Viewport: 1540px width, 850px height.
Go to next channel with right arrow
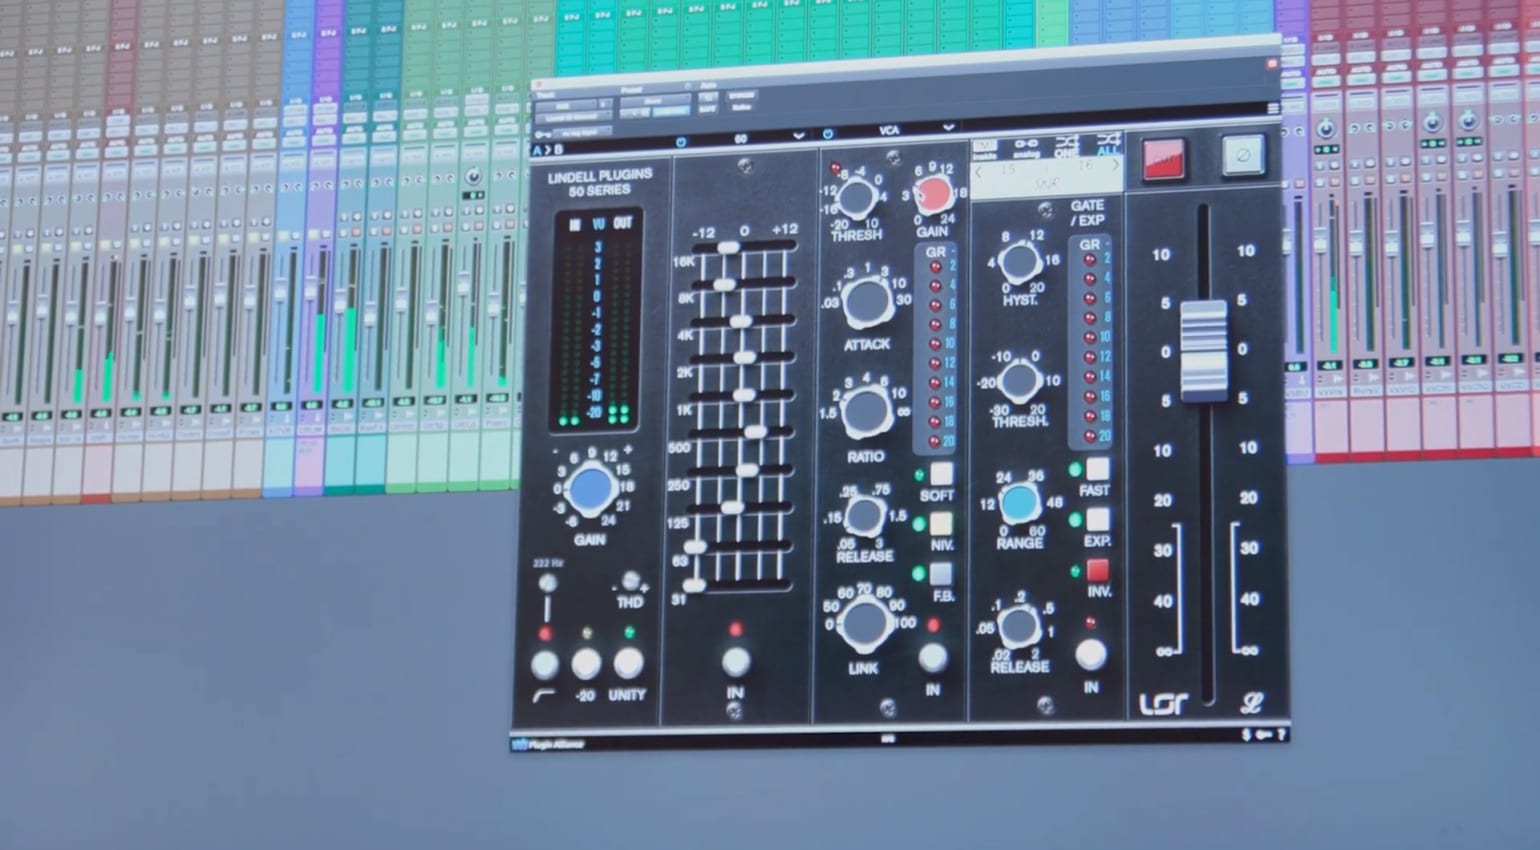coord(1117,165)
